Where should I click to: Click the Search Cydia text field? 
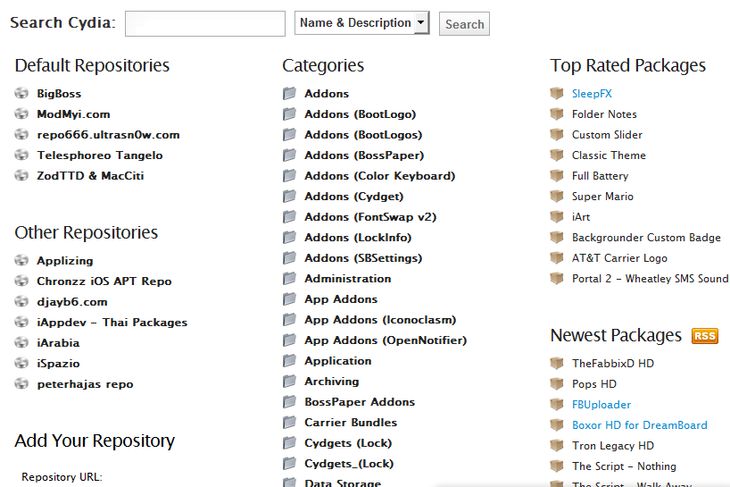[x=205, y=24]
